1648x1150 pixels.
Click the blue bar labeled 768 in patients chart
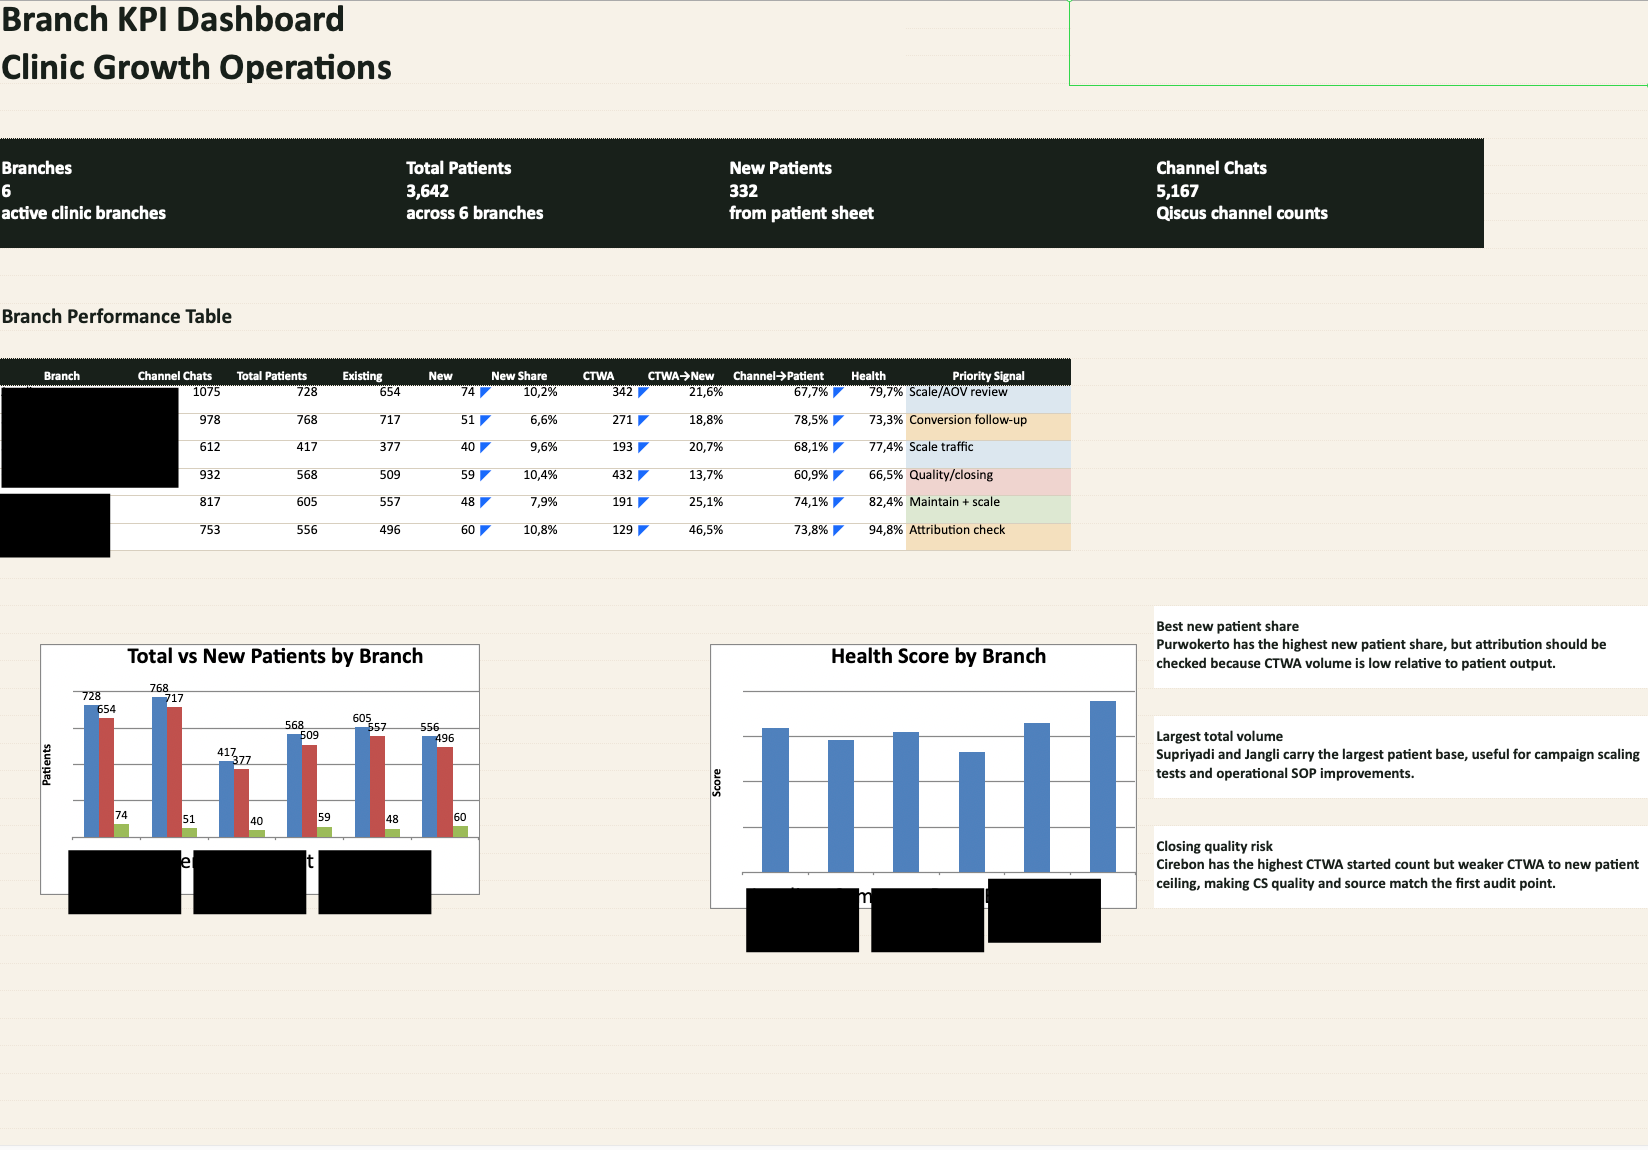(159, 767)
